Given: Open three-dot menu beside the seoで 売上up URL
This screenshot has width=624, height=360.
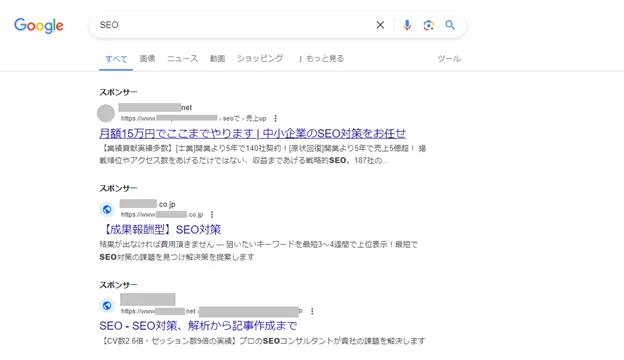Looking at the screenshot, I should (x=275, y=119).
